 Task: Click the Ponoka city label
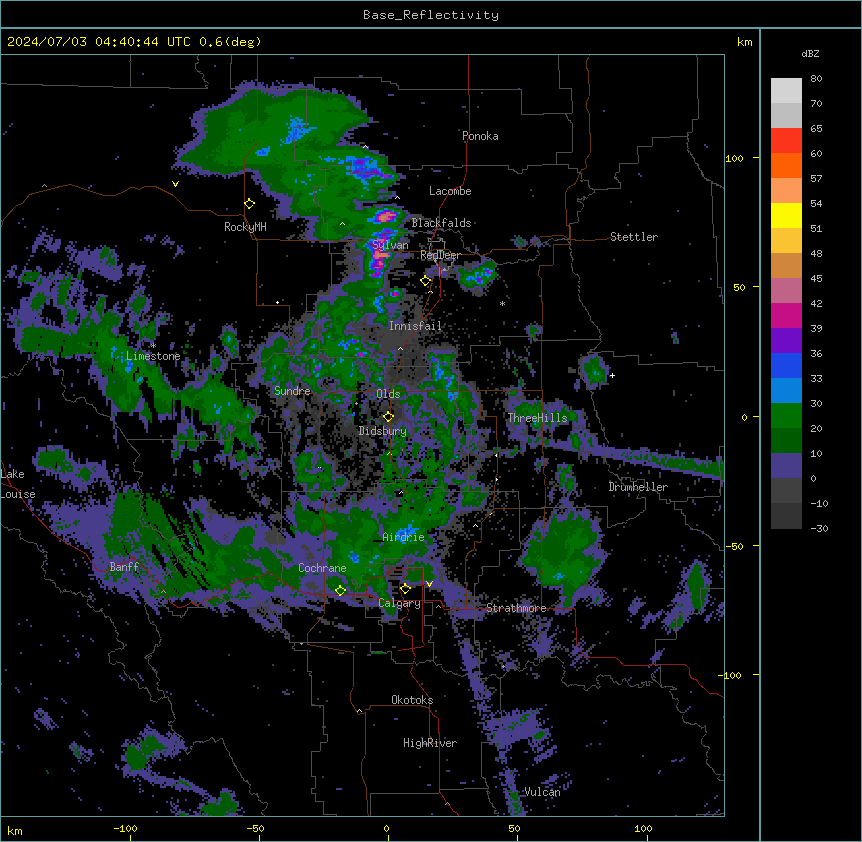(x=480, y=136)
